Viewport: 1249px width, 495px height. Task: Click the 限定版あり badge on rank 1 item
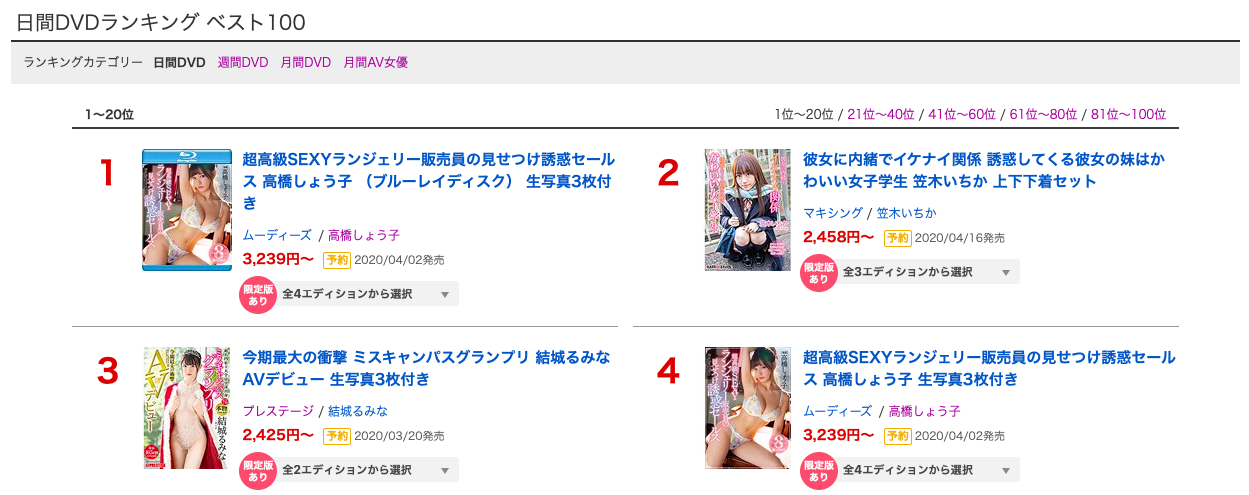(x=258, y=294)
